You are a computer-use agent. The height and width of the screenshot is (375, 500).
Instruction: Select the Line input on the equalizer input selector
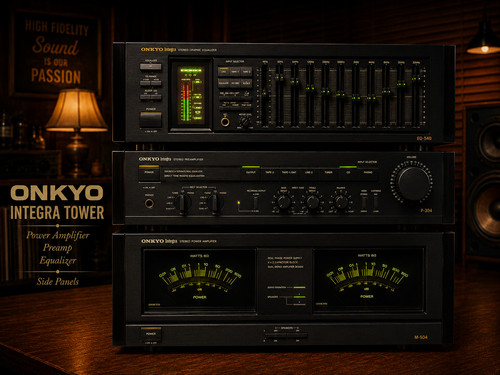[223, 71]
